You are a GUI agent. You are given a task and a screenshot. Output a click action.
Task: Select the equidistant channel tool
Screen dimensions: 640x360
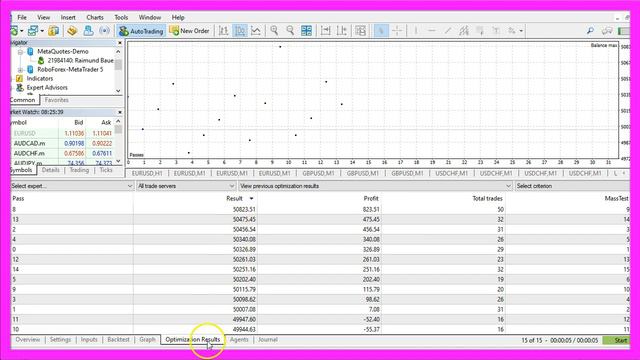464,31
